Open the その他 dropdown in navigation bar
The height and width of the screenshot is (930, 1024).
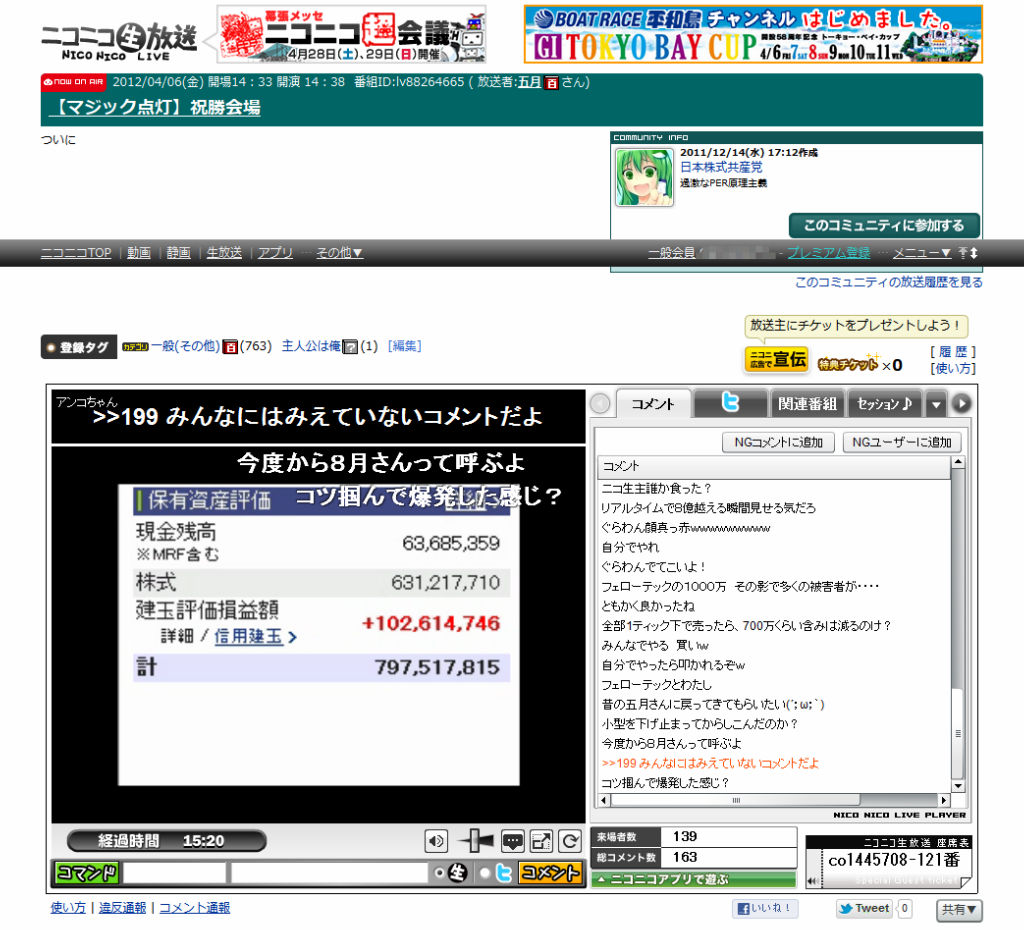coord(340,253)
